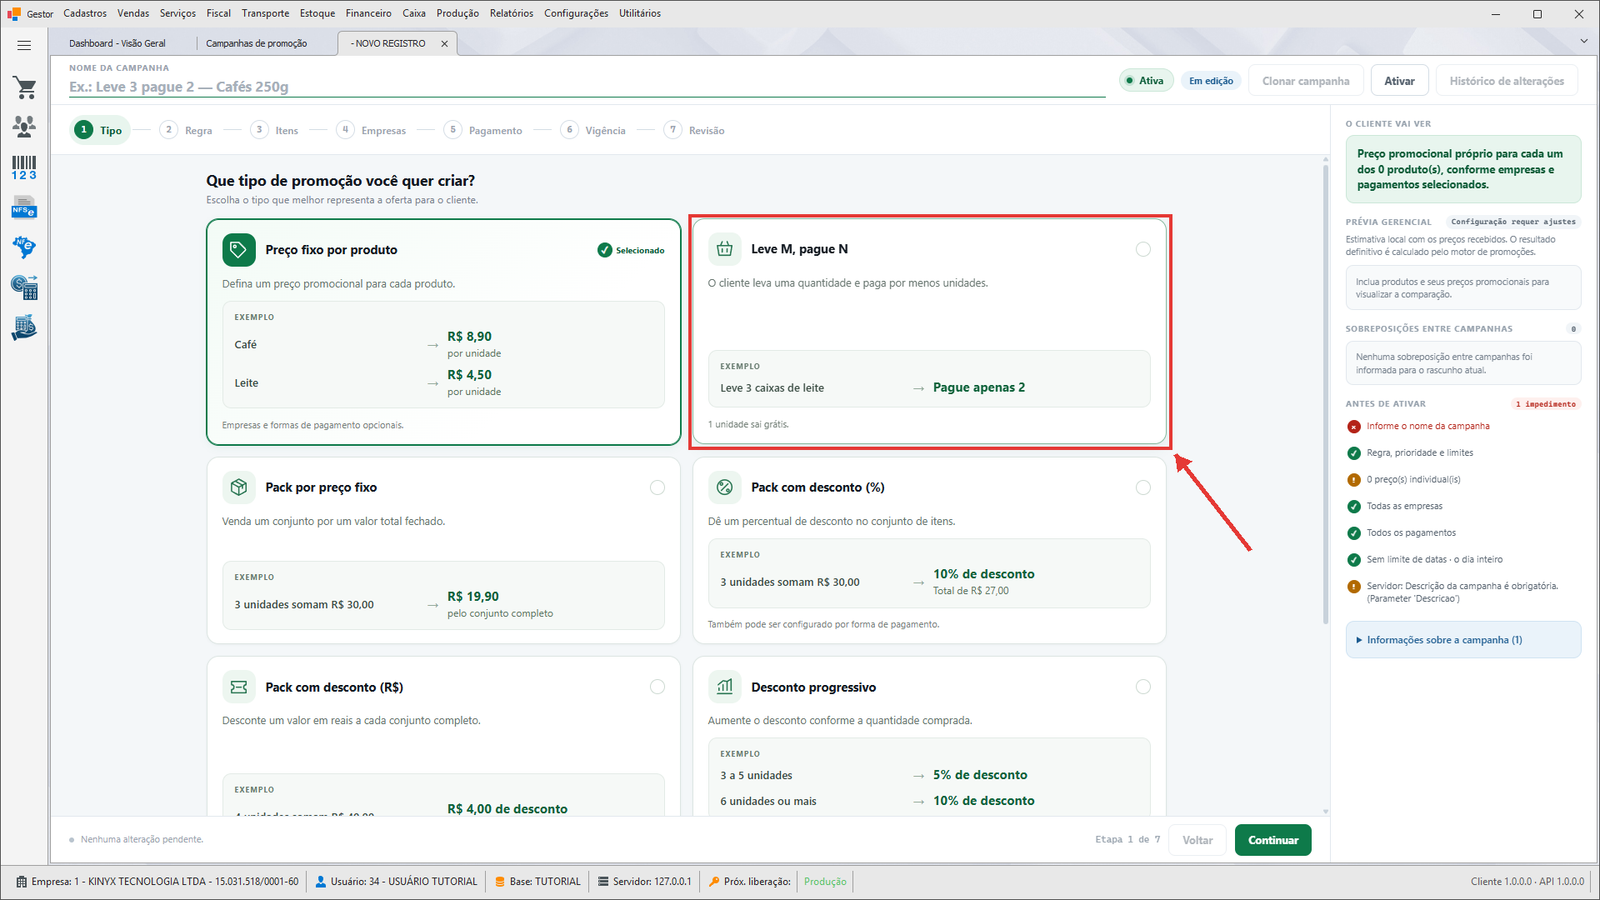1600x900 pixels.
Task: Select the Desconto progressivo radio button
Action: click(1143, 687)
